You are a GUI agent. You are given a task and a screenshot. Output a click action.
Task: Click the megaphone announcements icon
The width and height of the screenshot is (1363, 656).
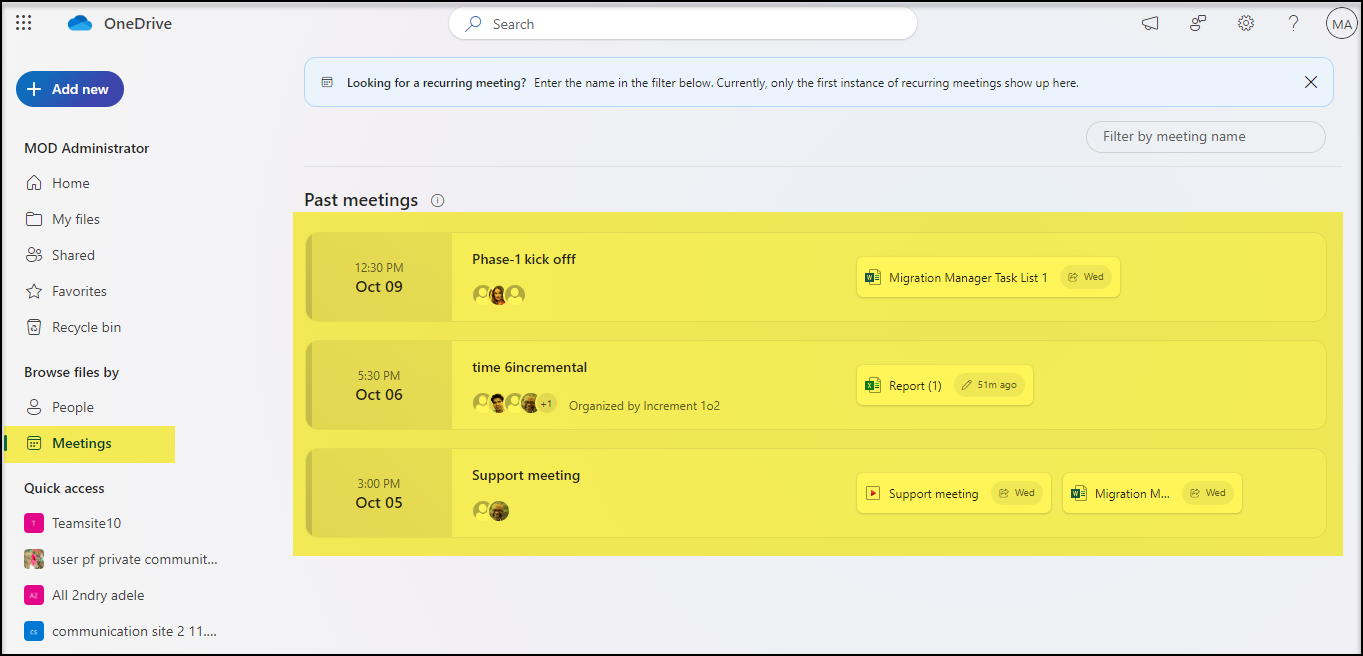pos(1150,23)
